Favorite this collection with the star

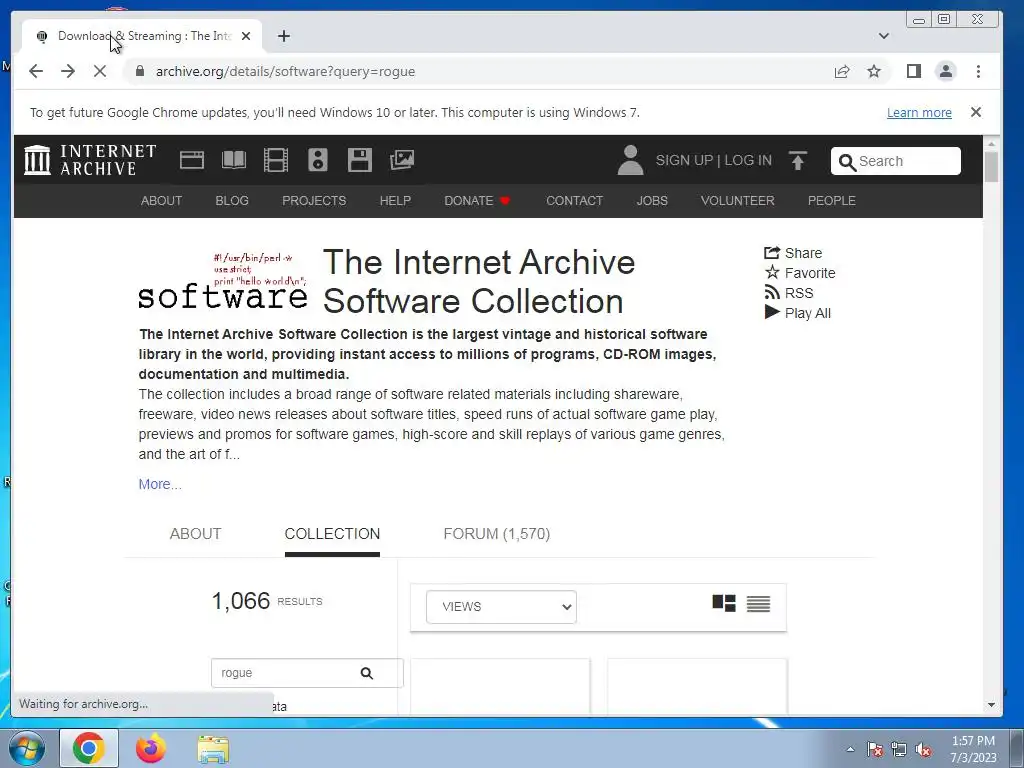[799, 273]
